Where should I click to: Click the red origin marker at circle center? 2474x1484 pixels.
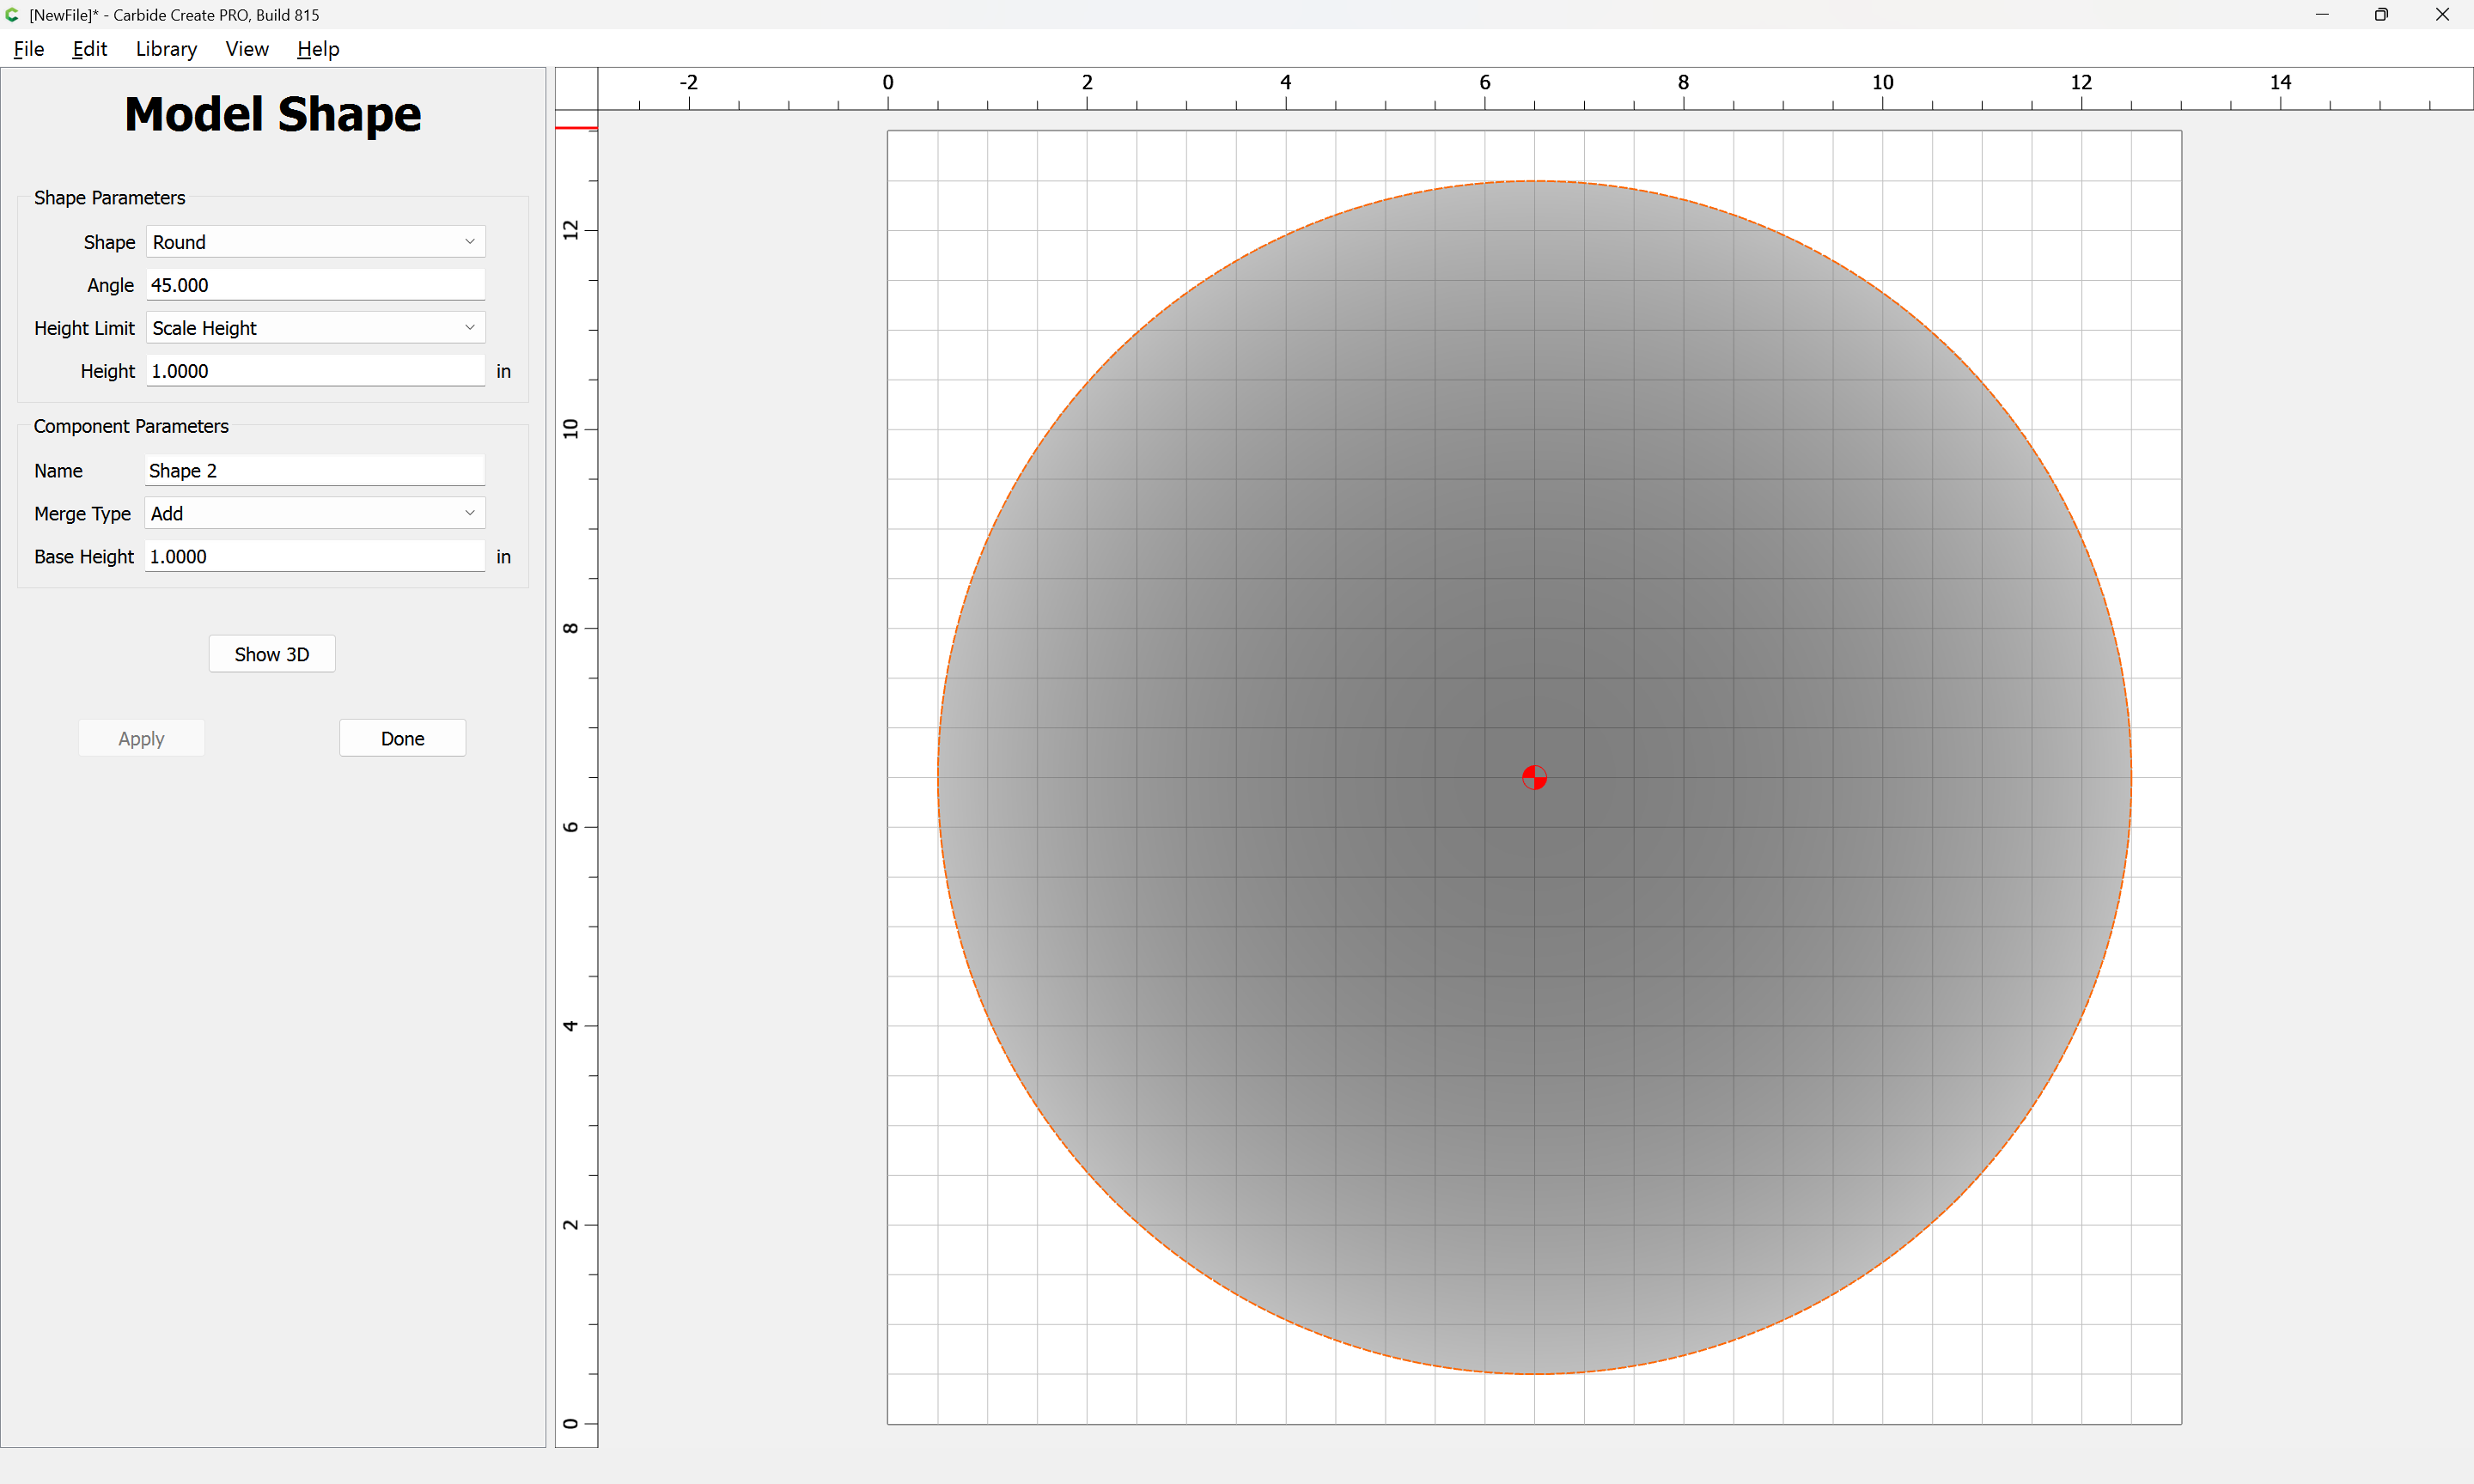coord(1534,777)
